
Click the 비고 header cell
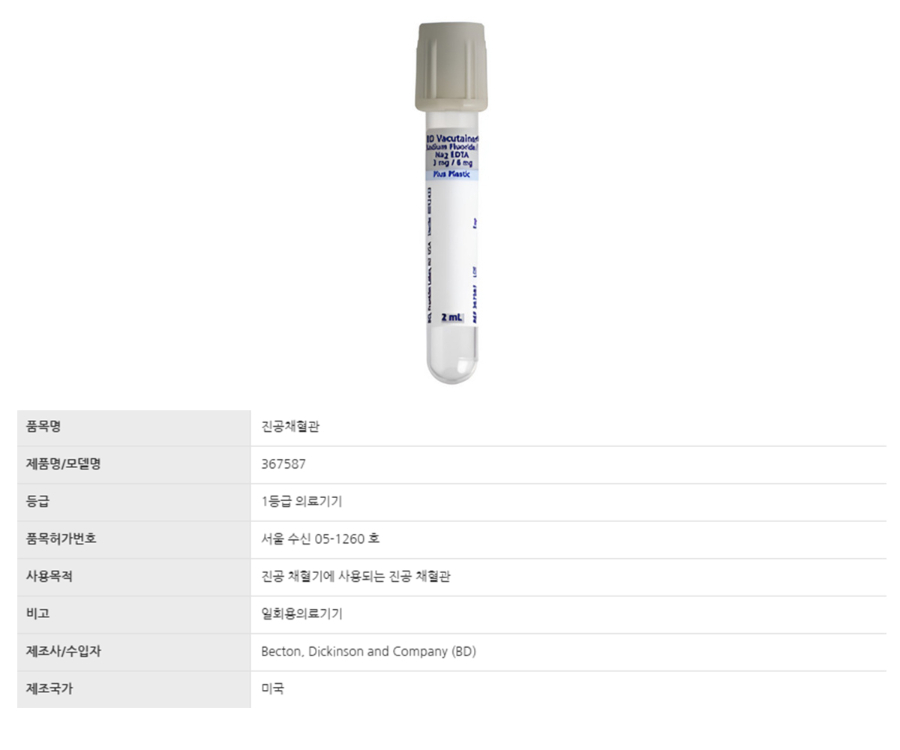(134, 614)
